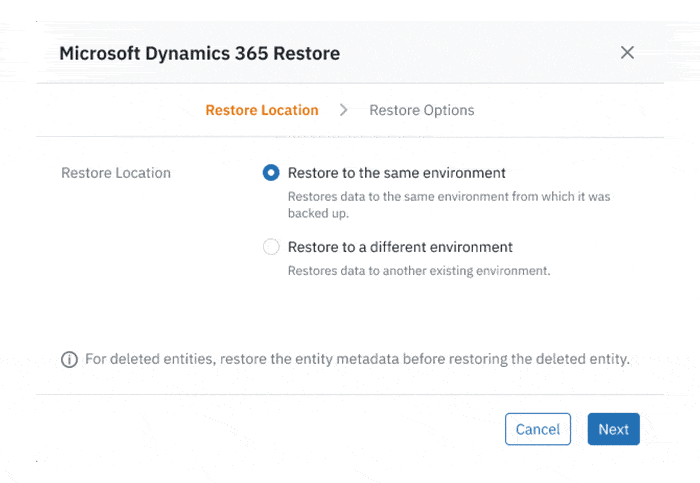Select the Restore Location step tab
The height and width of the screenshot is (483, 700).
(x=262, y=110)
